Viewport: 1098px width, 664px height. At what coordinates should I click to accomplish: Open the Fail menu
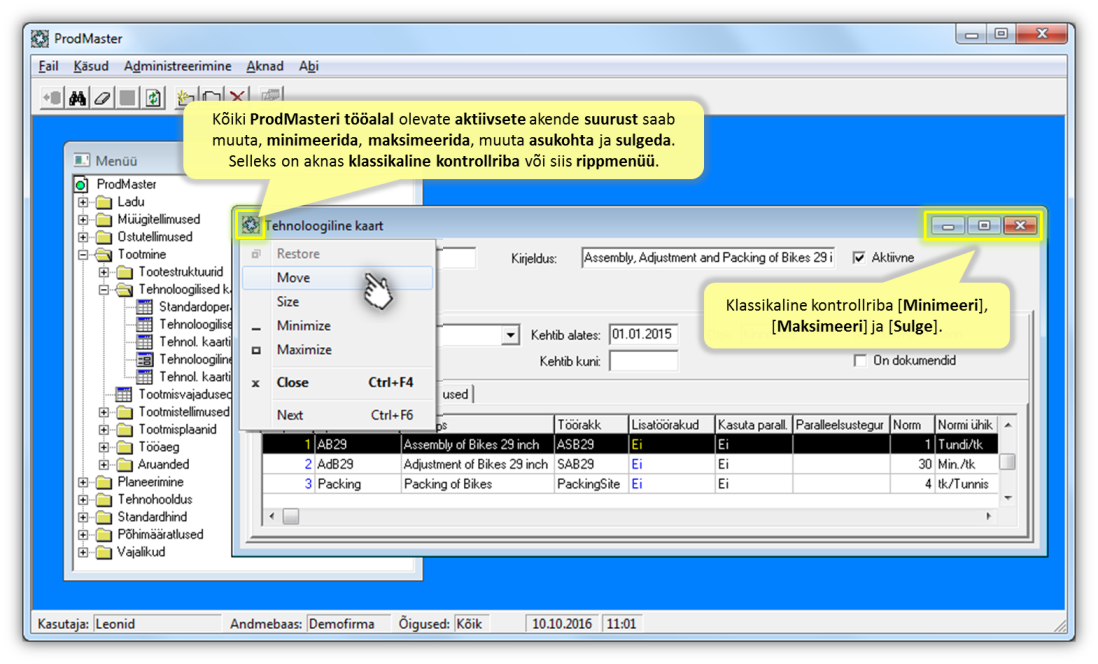48,66
